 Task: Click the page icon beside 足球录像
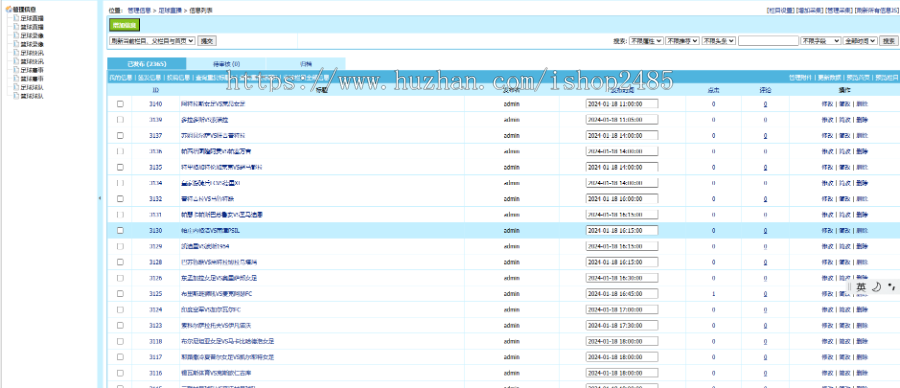click(17, 35)
